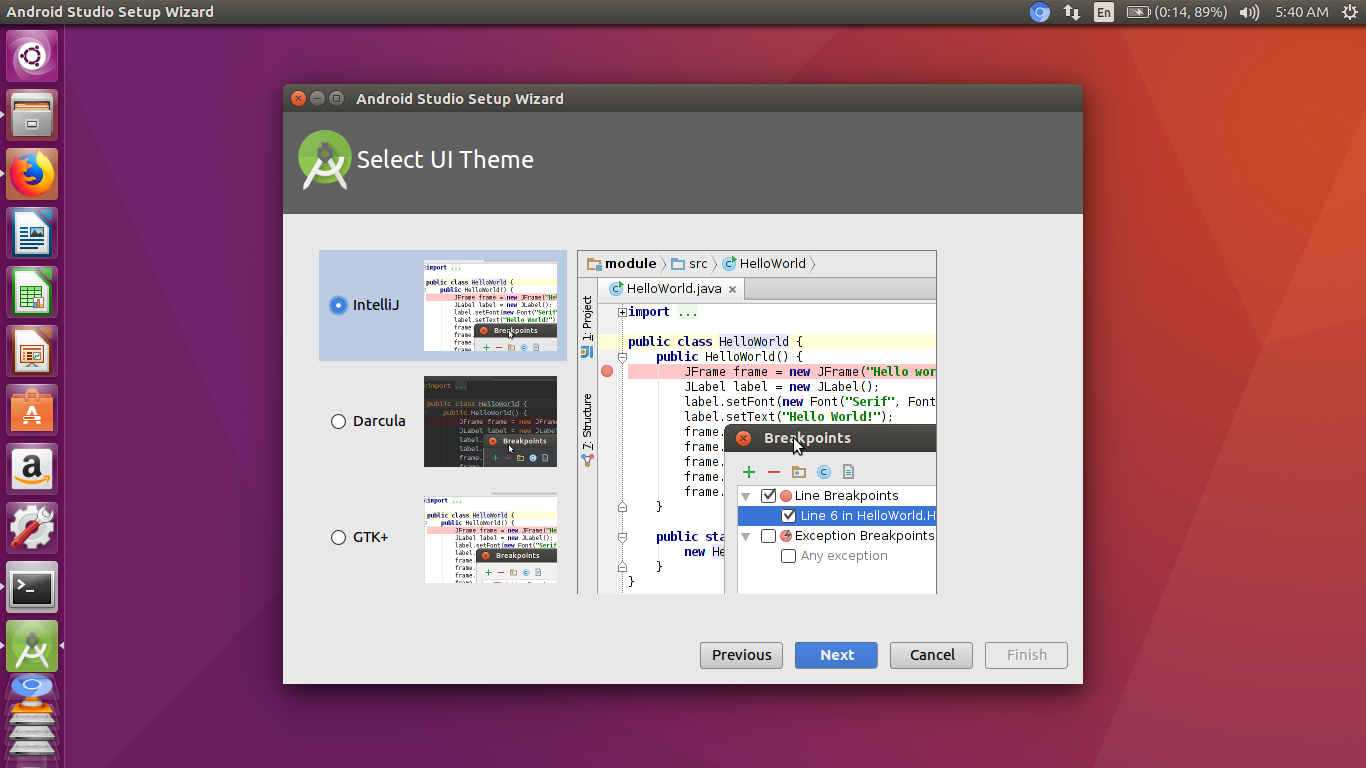This screenshot has height=768, width=1366.
Task: Close the Breakpoints popup in the preview
Action: [x=743, y=438]
